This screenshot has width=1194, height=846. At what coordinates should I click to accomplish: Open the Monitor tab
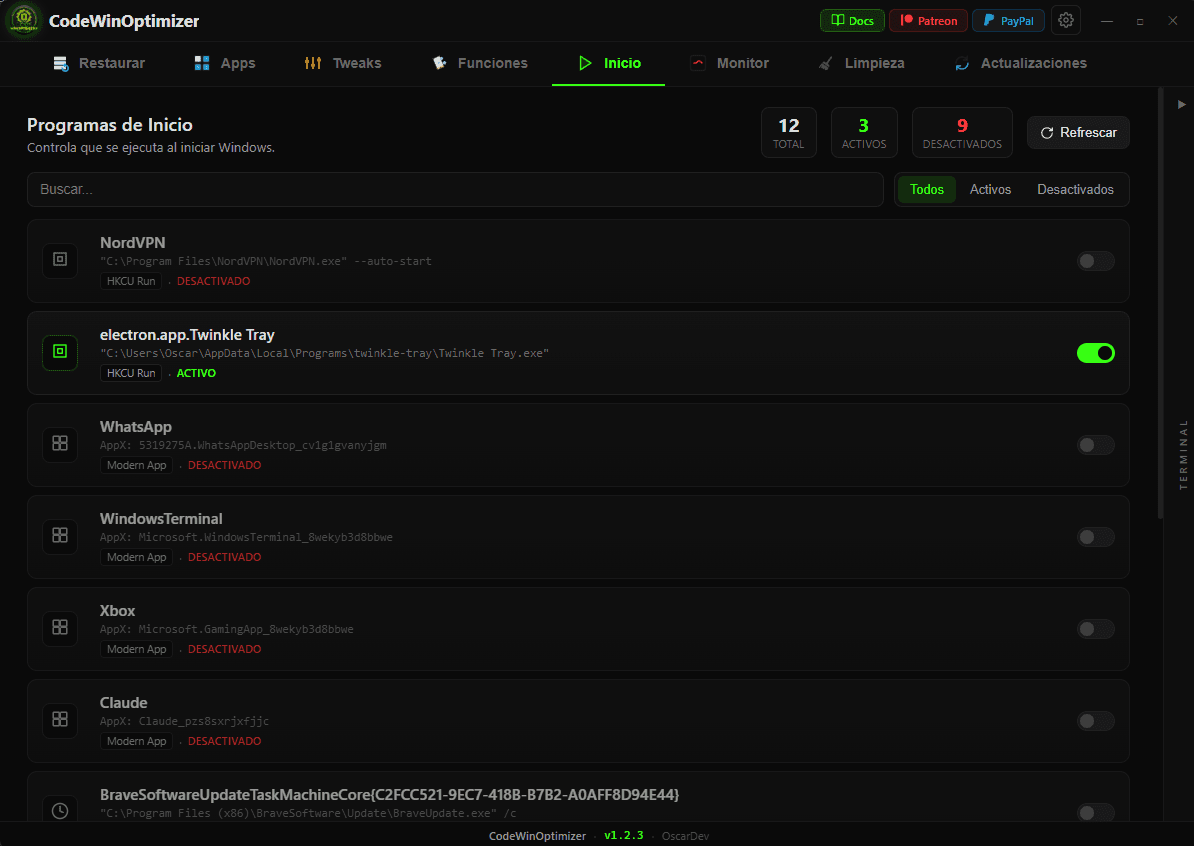[729, 63]
